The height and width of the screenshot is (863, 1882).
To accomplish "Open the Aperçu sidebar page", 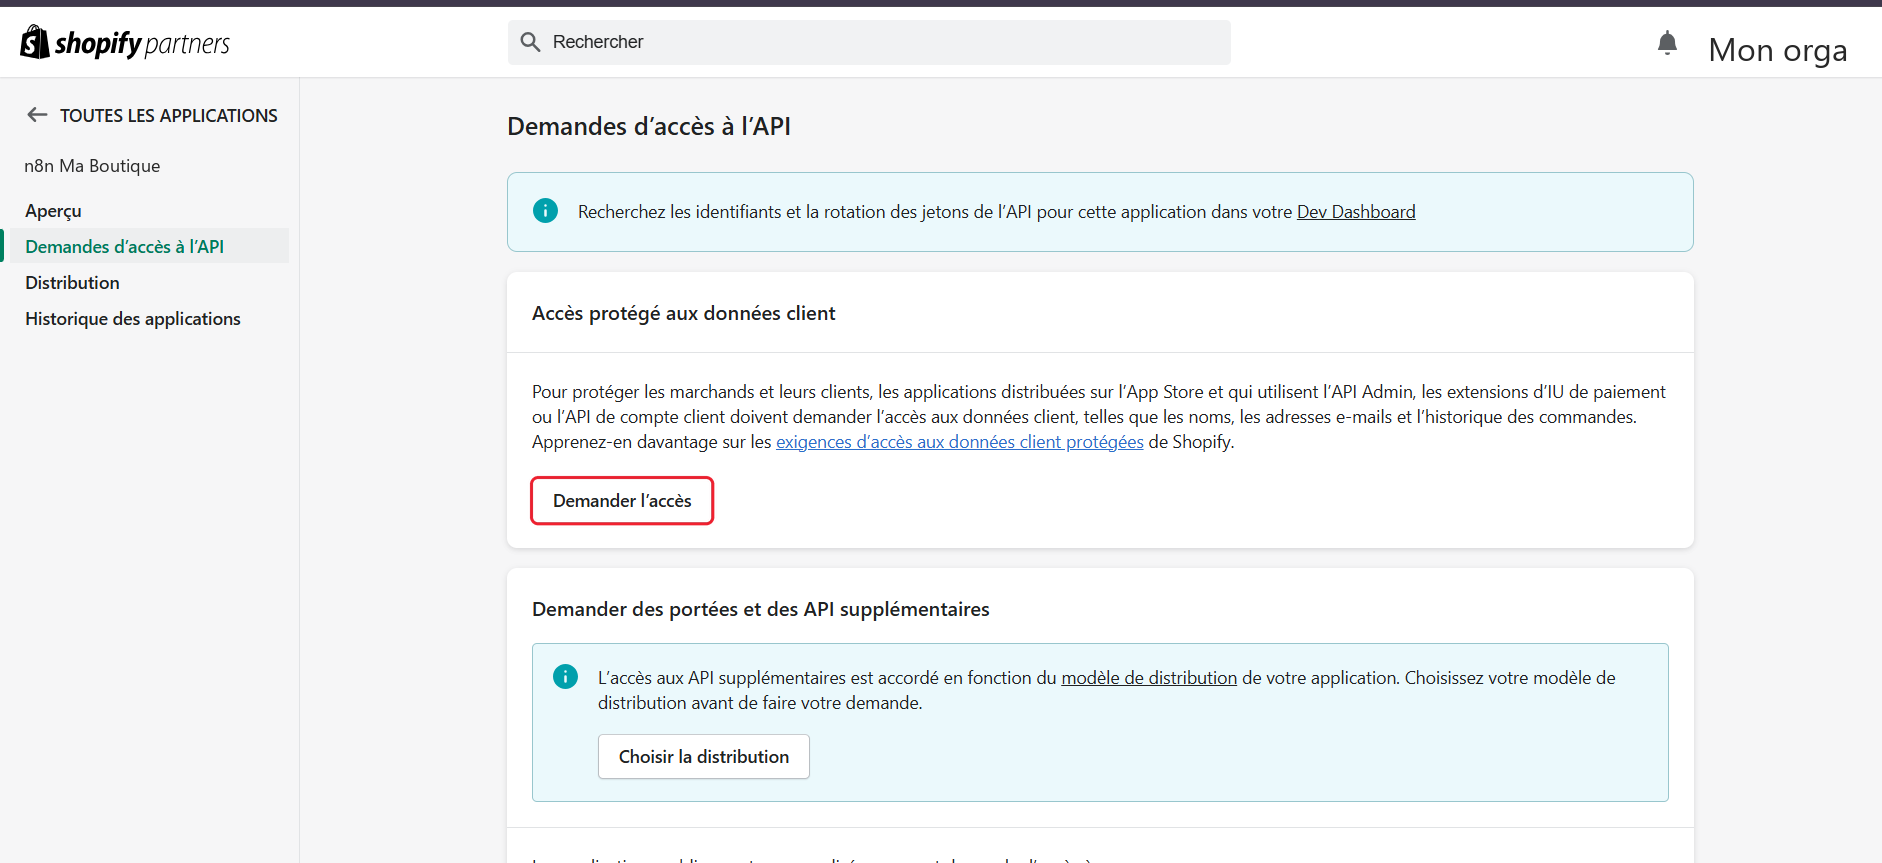I will pyautogui.click(x=53, y=211).
